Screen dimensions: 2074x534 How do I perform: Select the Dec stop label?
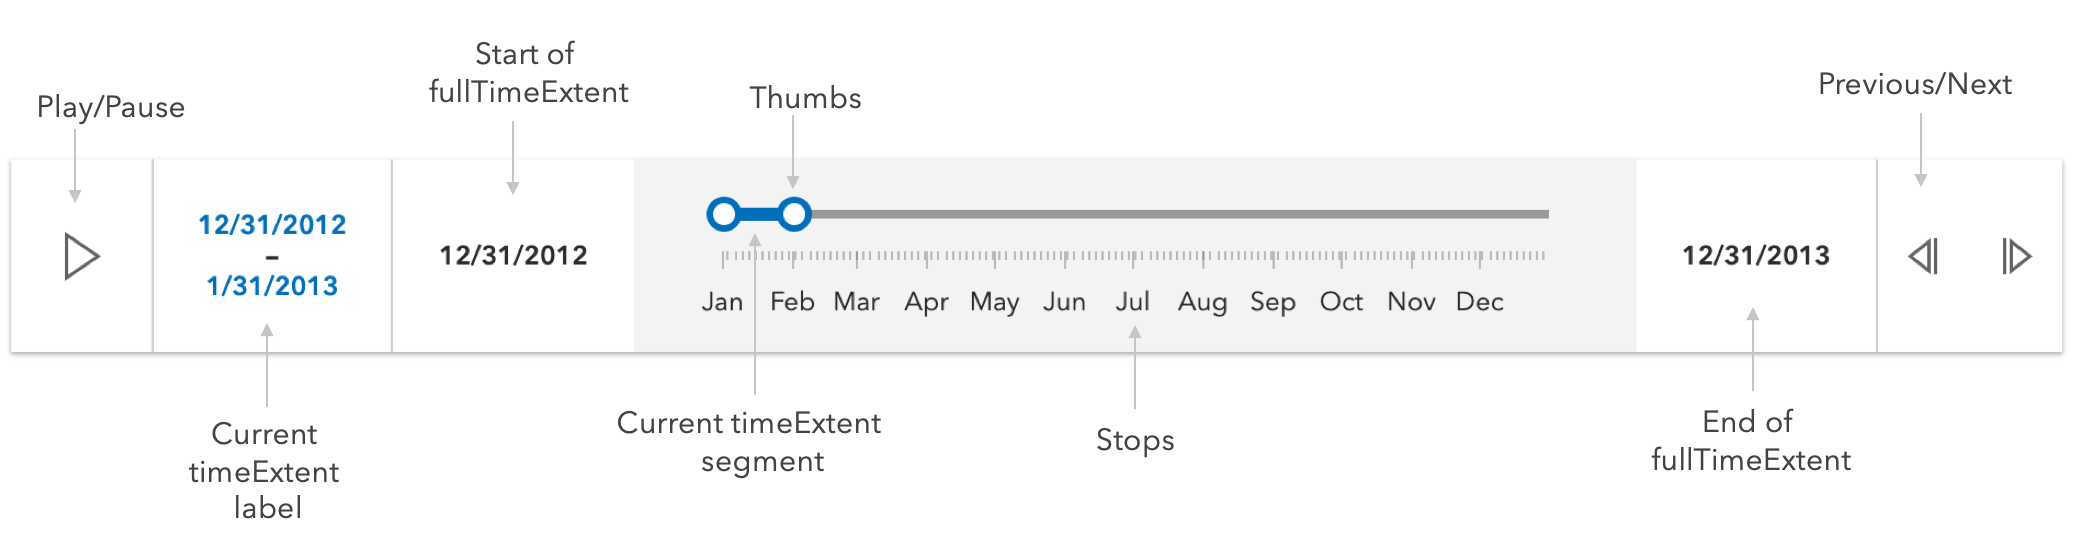(1479, 301)
